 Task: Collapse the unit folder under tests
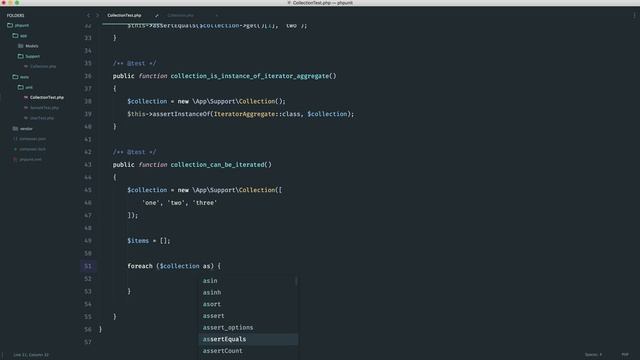point(29,87)
